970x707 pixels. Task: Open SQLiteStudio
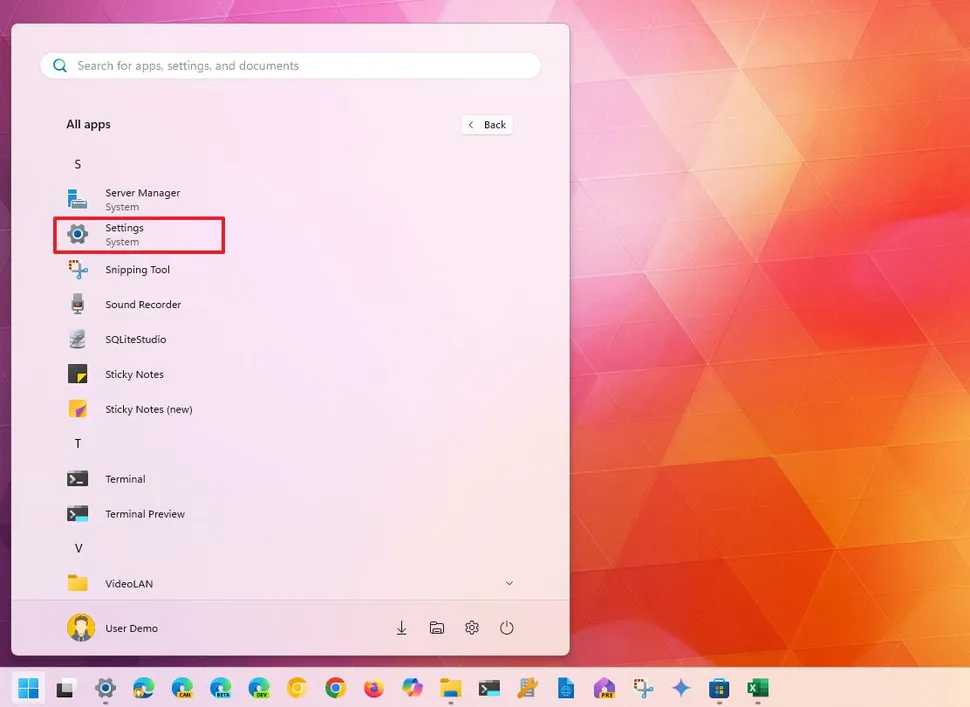click(134, 339)
